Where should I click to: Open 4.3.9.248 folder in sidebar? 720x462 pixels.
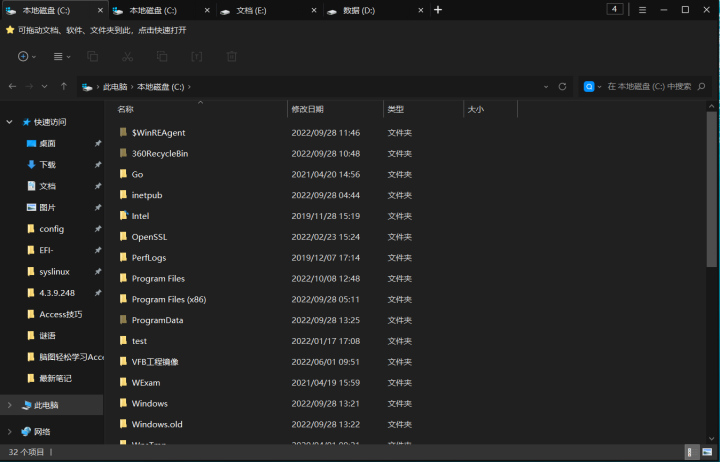pyautogui.click(x=57, y=293)
